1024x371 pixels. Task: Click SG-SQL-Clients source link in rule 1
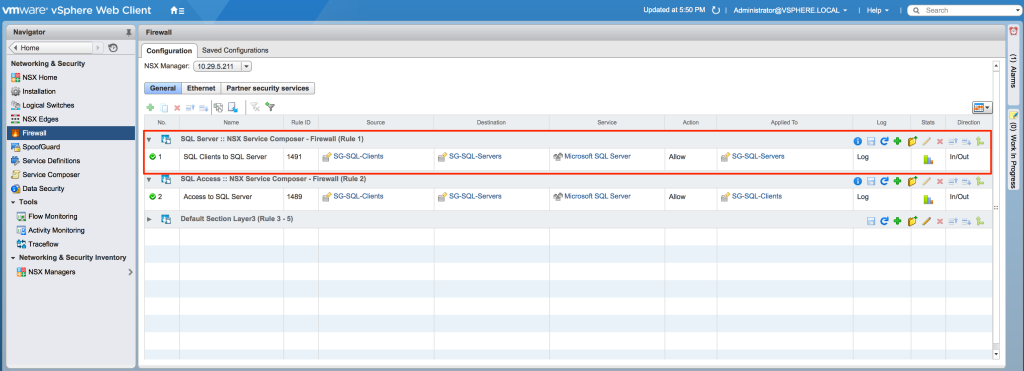tap(358, 157)
